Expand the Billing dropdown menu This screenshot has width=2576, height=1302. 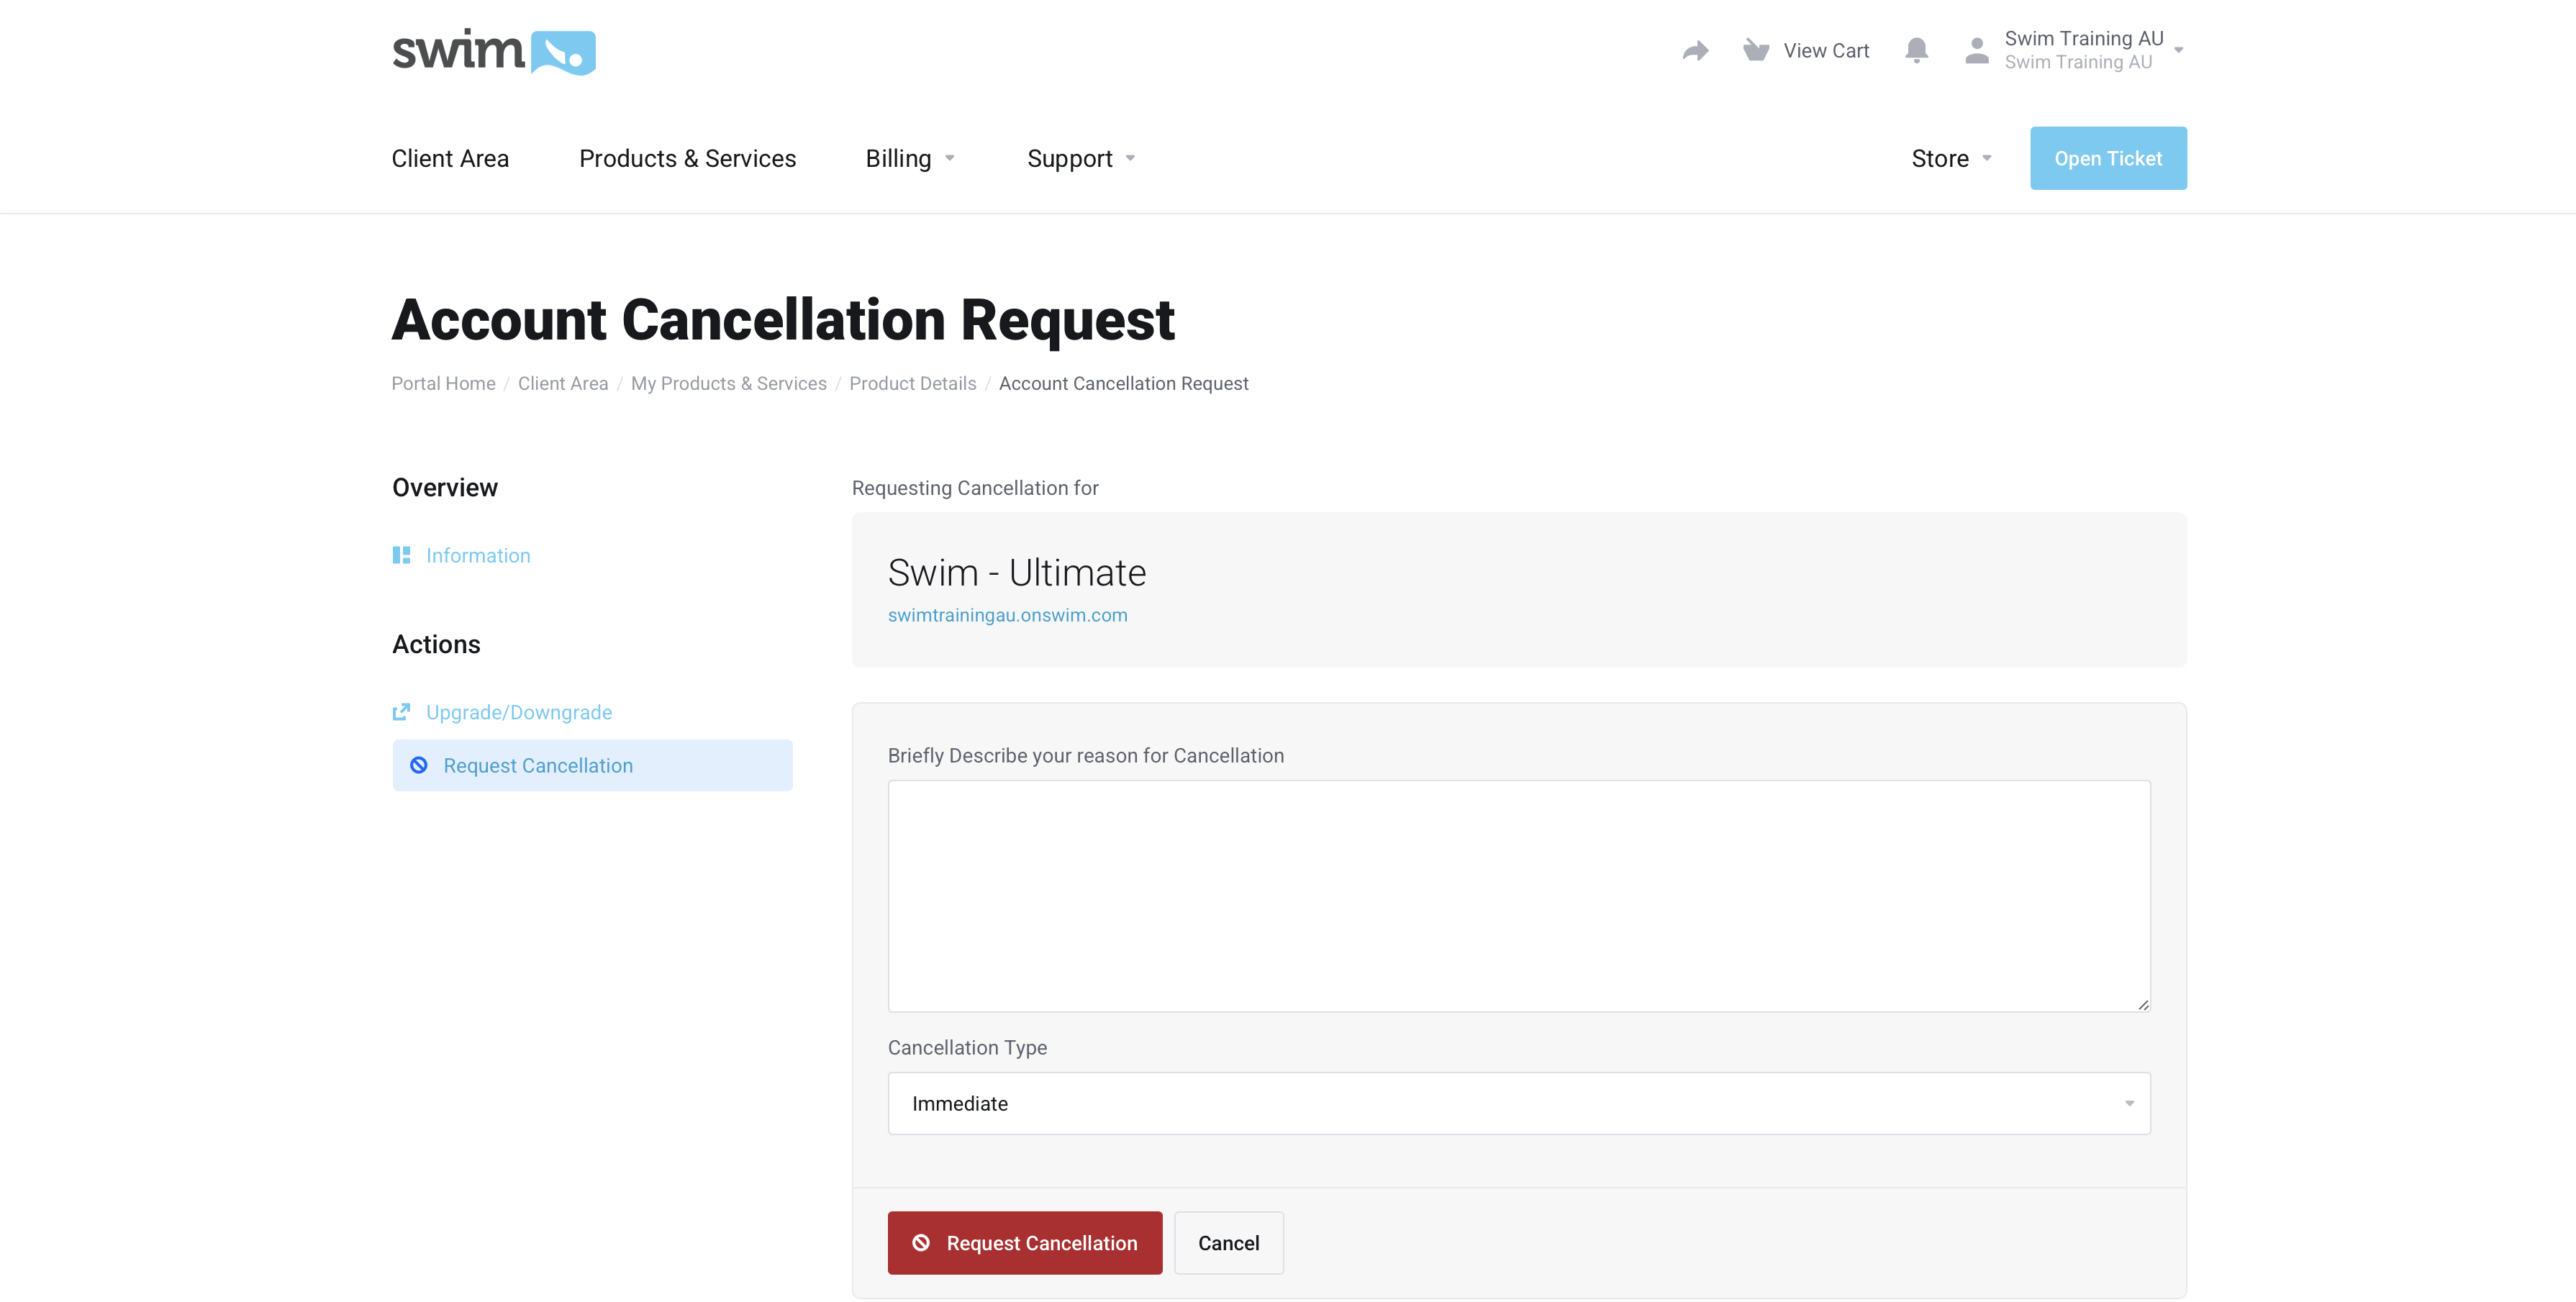tap(910, 158)
